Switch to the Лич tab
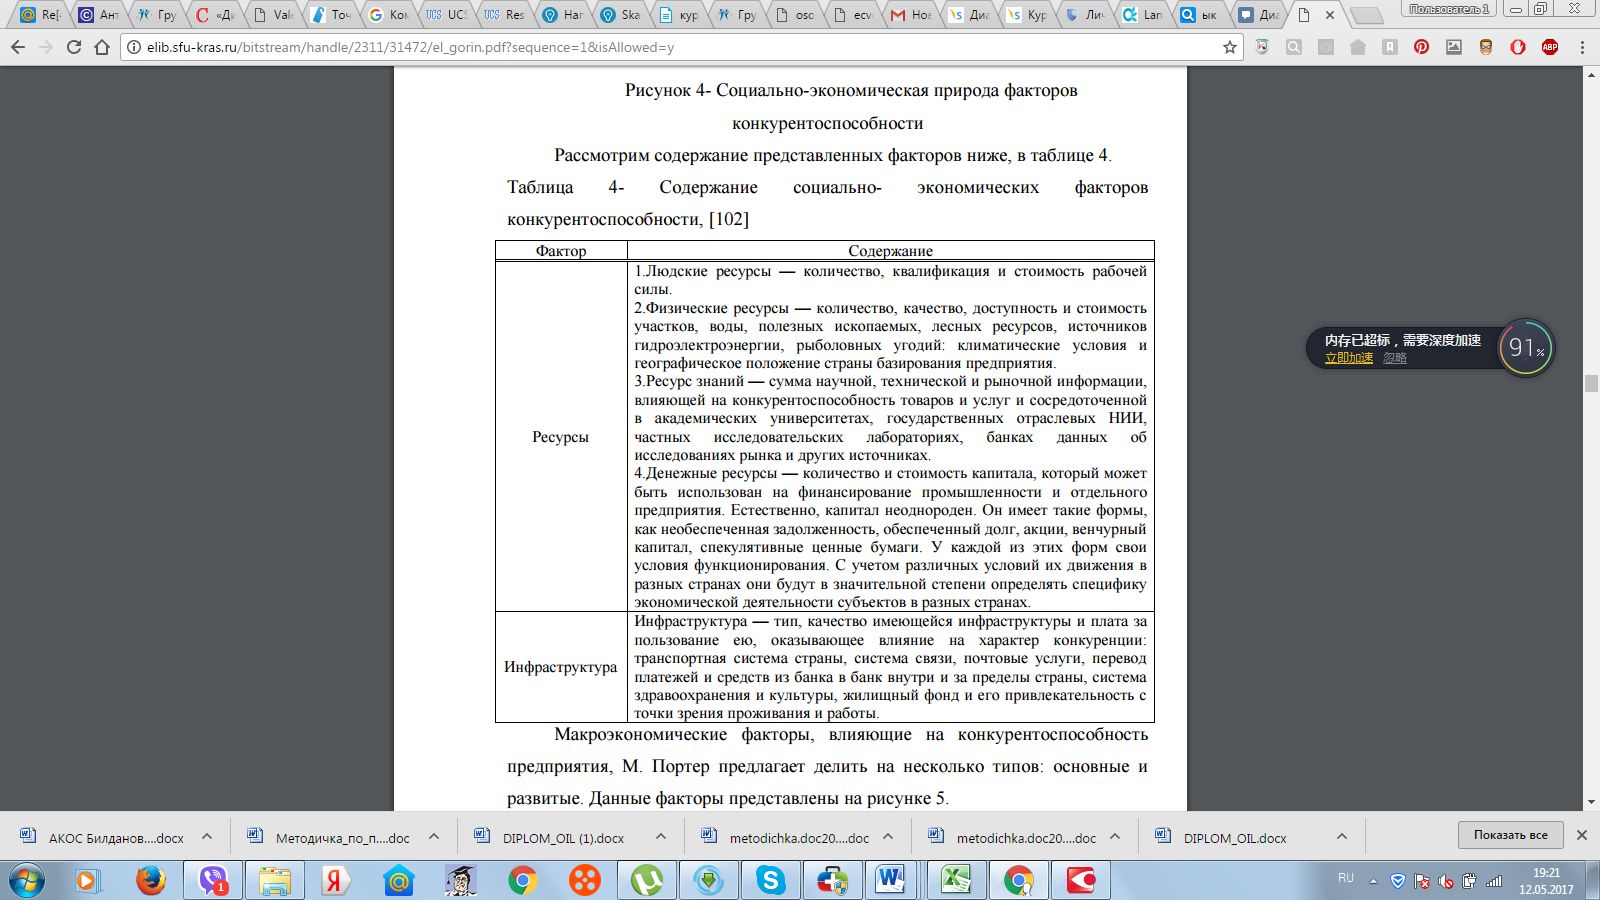The image size is (1600, 900). pos(1086,15)
